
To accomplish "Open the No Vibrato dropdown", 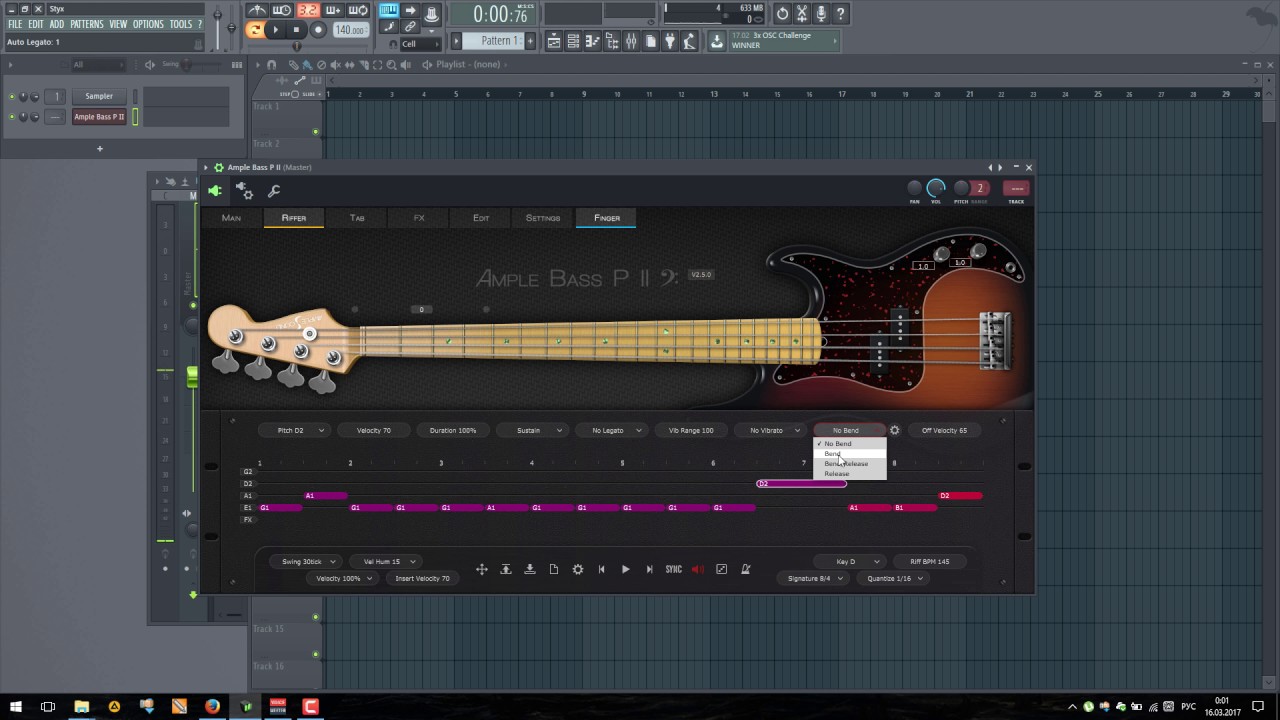I will (771, 430).
